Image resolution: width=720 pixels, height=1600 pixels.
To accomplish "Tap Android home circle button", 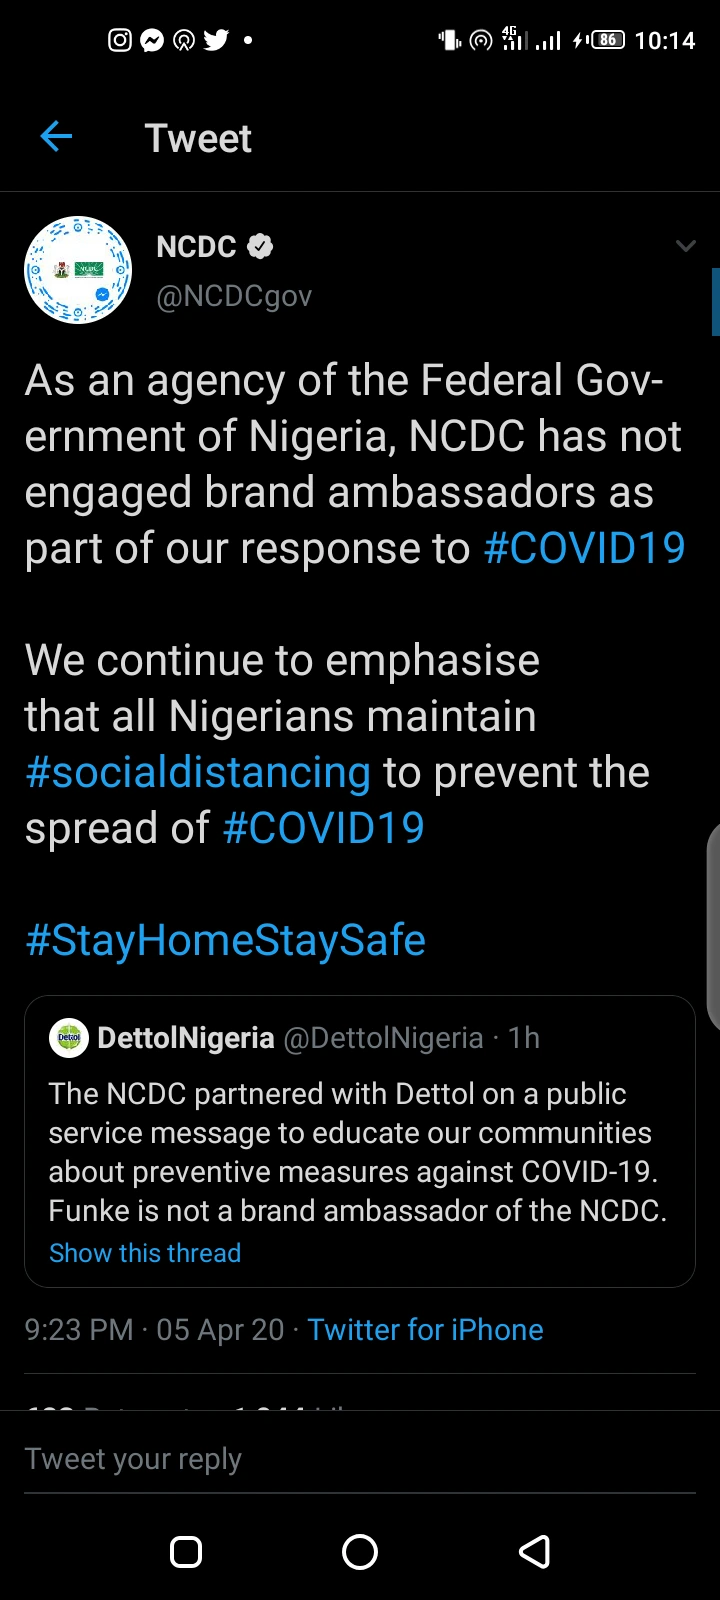I will [360, 1552].
